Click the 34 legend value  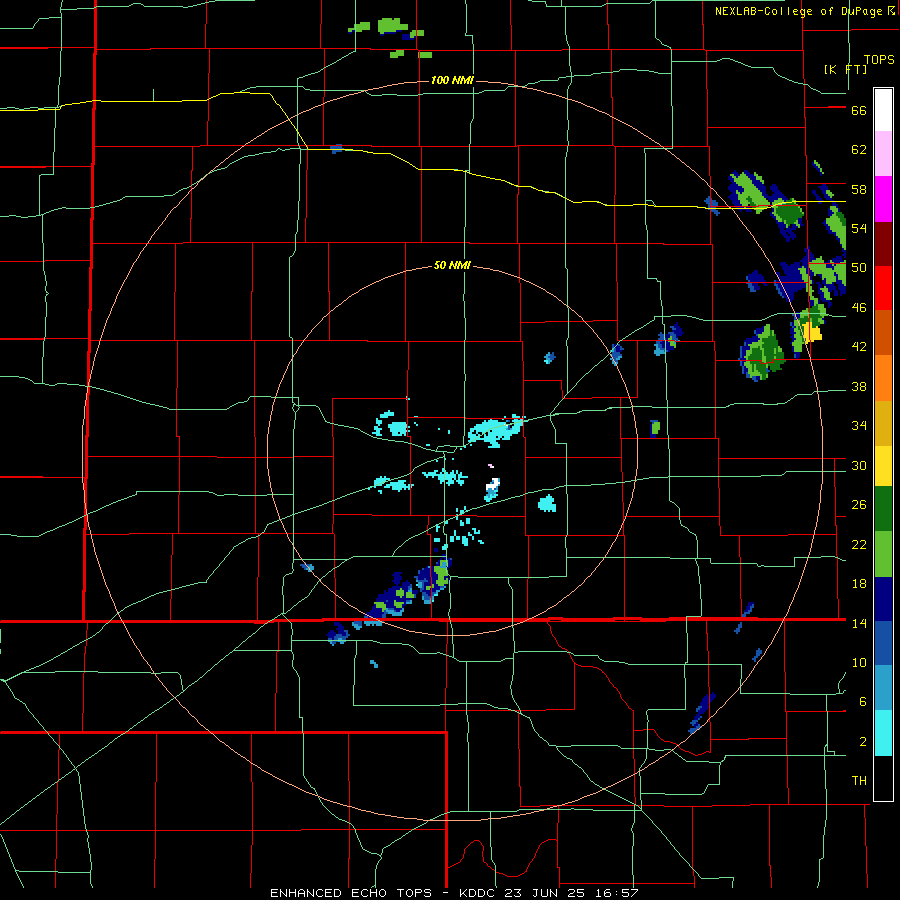click(859, 426)
